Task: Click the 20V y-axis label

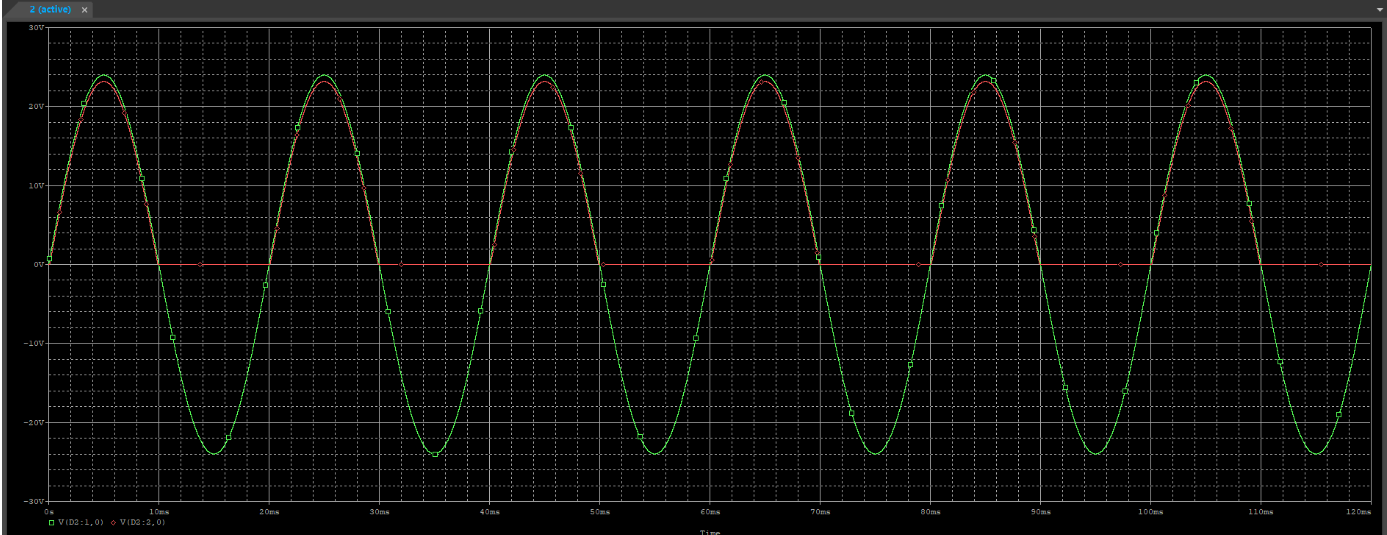Action: pos(36,106)
